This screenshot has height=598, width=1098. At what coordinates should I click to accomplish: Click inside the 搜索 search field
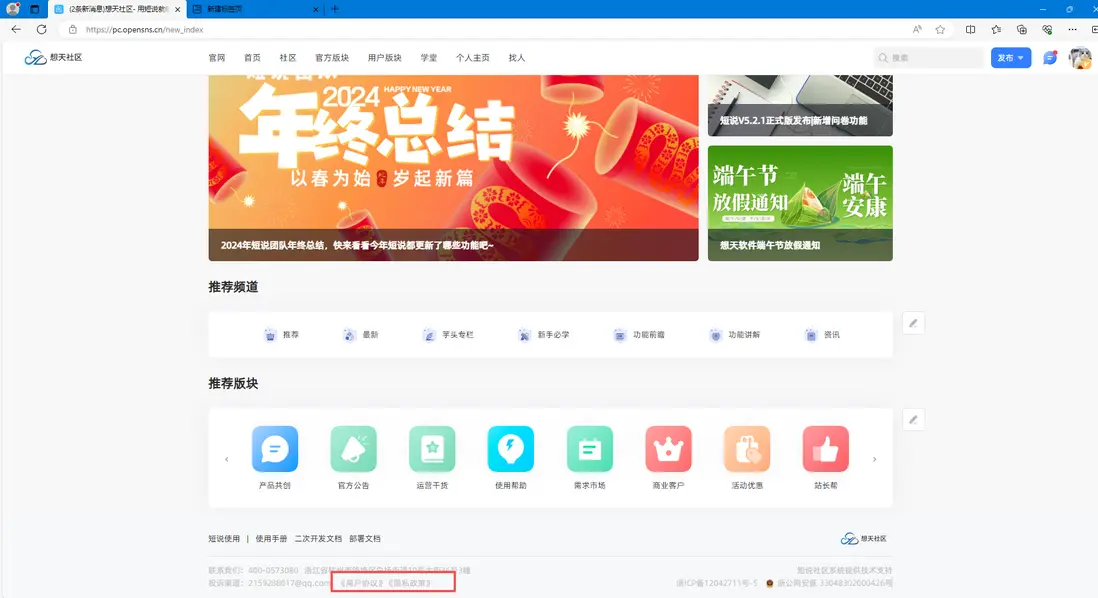pyautogui.click(x=930, y=57)
